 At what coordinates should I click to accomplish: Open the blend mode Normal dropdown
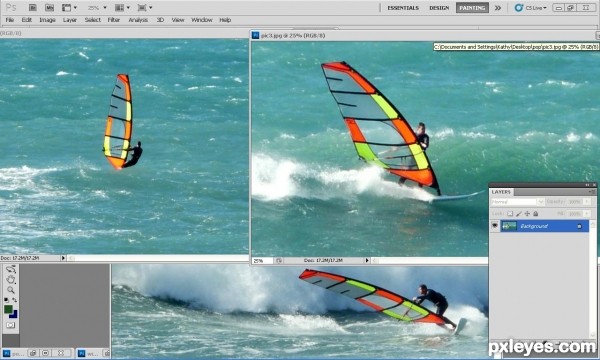point(517,202)
